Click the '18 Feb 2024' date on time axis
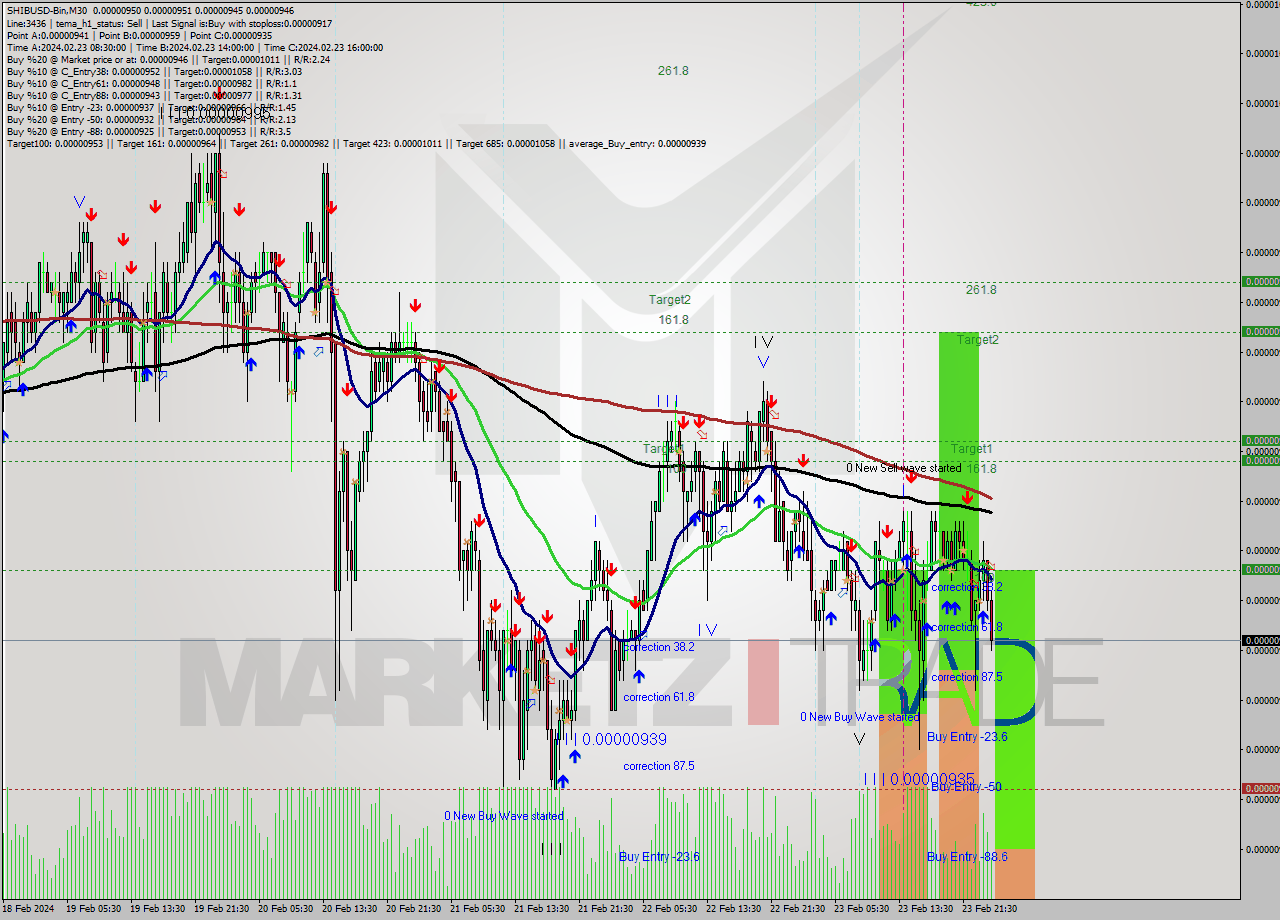1280x920 pixels. (28, 909)
